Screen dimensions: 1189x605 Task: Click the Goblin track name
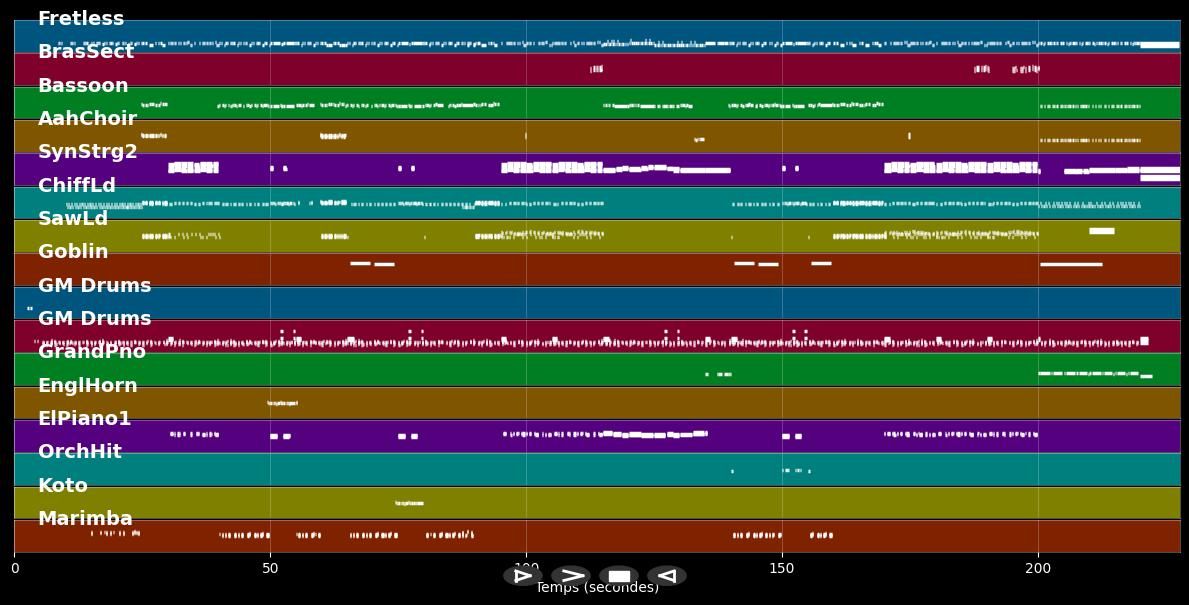click(73, 251)
